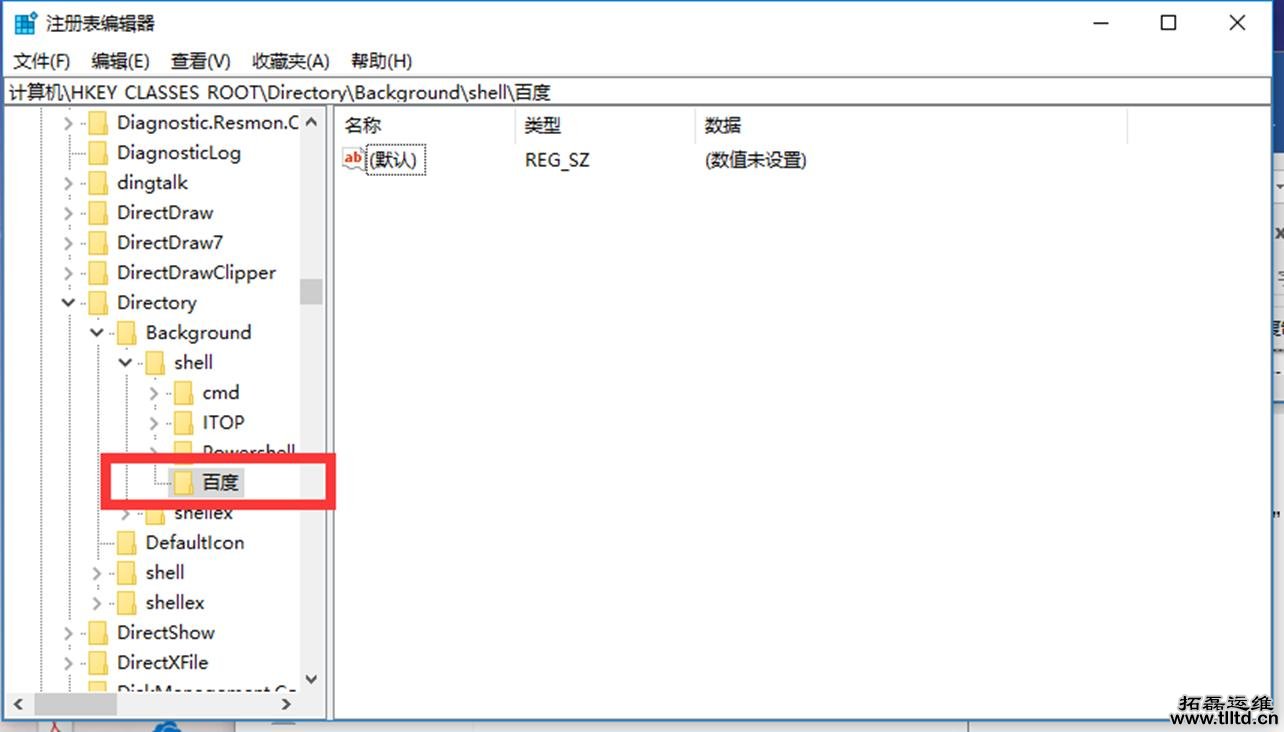Click the registry path address bar
1284x732 pixels.
tap(400, 92)
